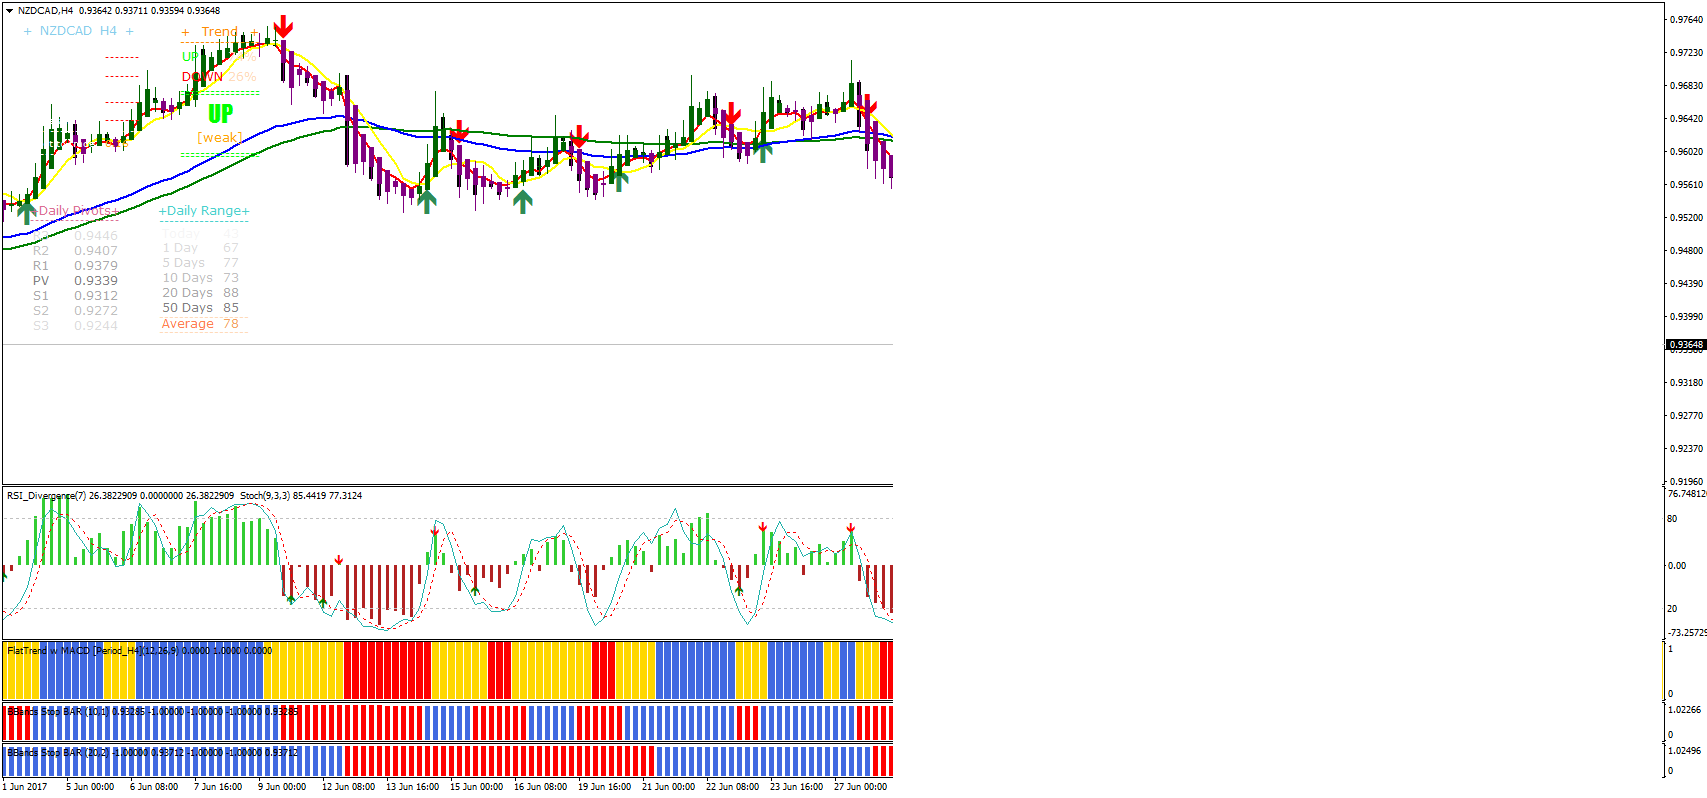1707x798 pixels.
Task: Click the +Daily Range+ heading
Action: (204, 211)
